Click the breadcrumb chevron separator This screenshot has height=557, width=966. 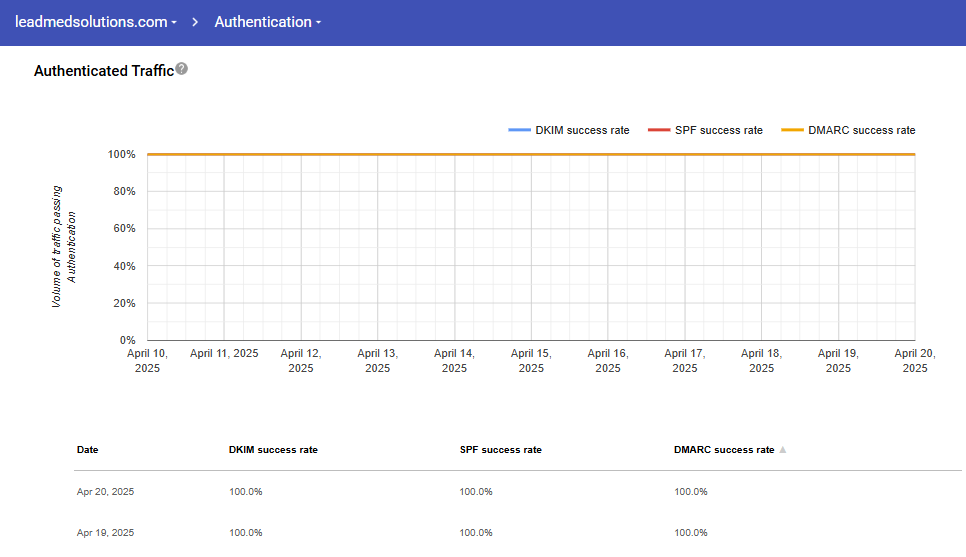196,22
